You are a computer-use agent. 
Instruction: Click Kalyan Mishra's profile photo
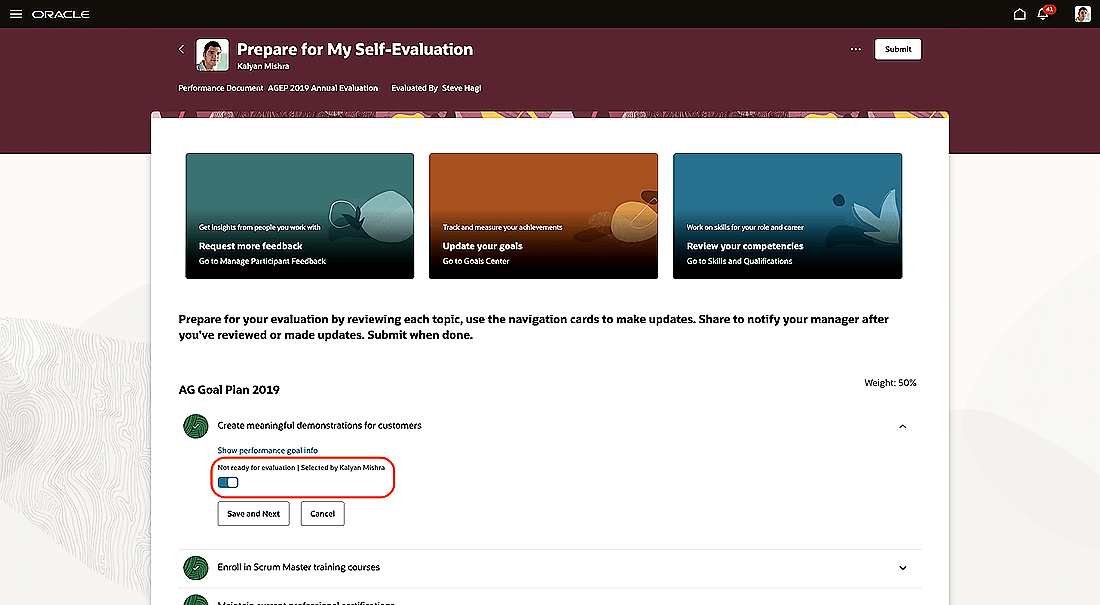click(x=212, y=55)
